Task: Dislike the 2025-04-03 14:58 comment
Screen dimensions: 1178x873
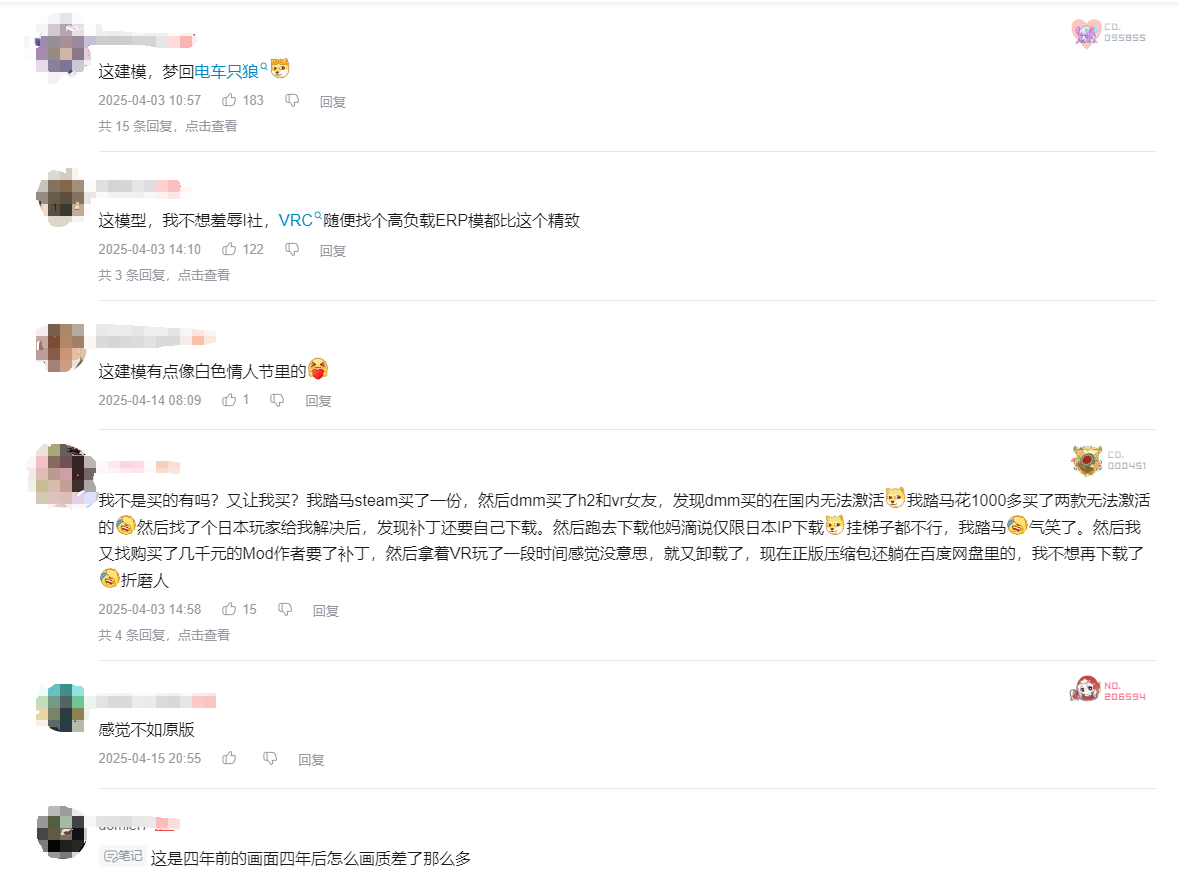Action: [x=285, y=609]
